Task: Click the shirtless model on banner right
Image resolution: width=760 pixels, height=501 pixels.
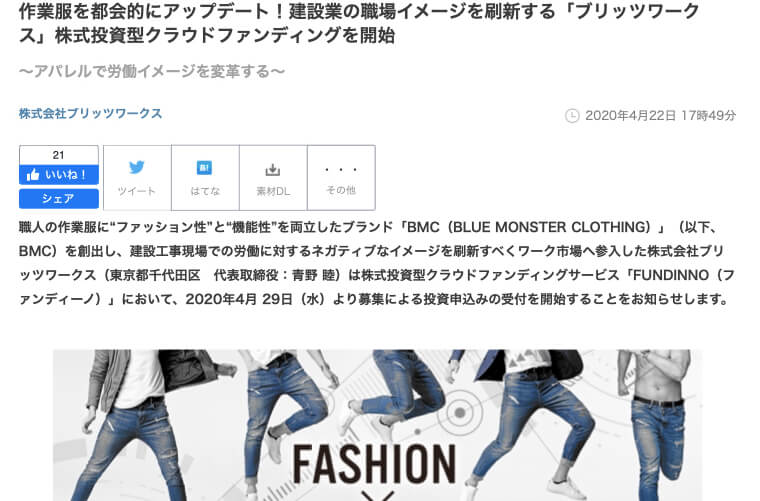Action: (659, 419)
